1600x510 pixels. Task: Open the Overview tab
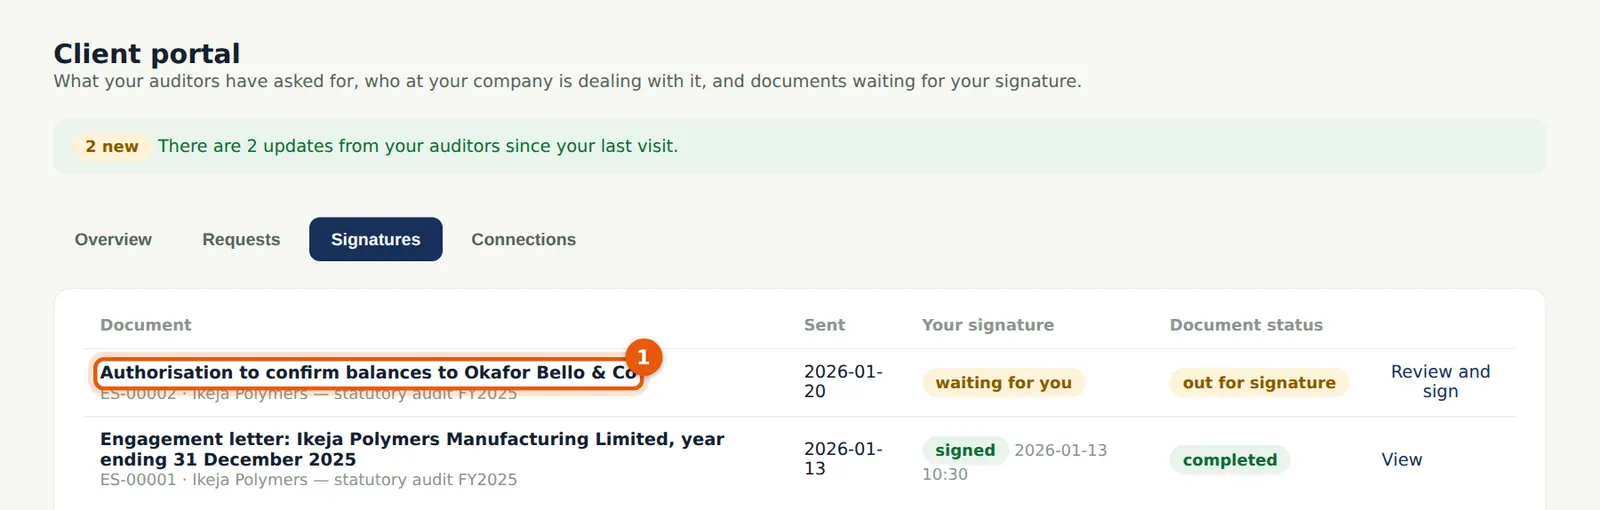[113, 239]
